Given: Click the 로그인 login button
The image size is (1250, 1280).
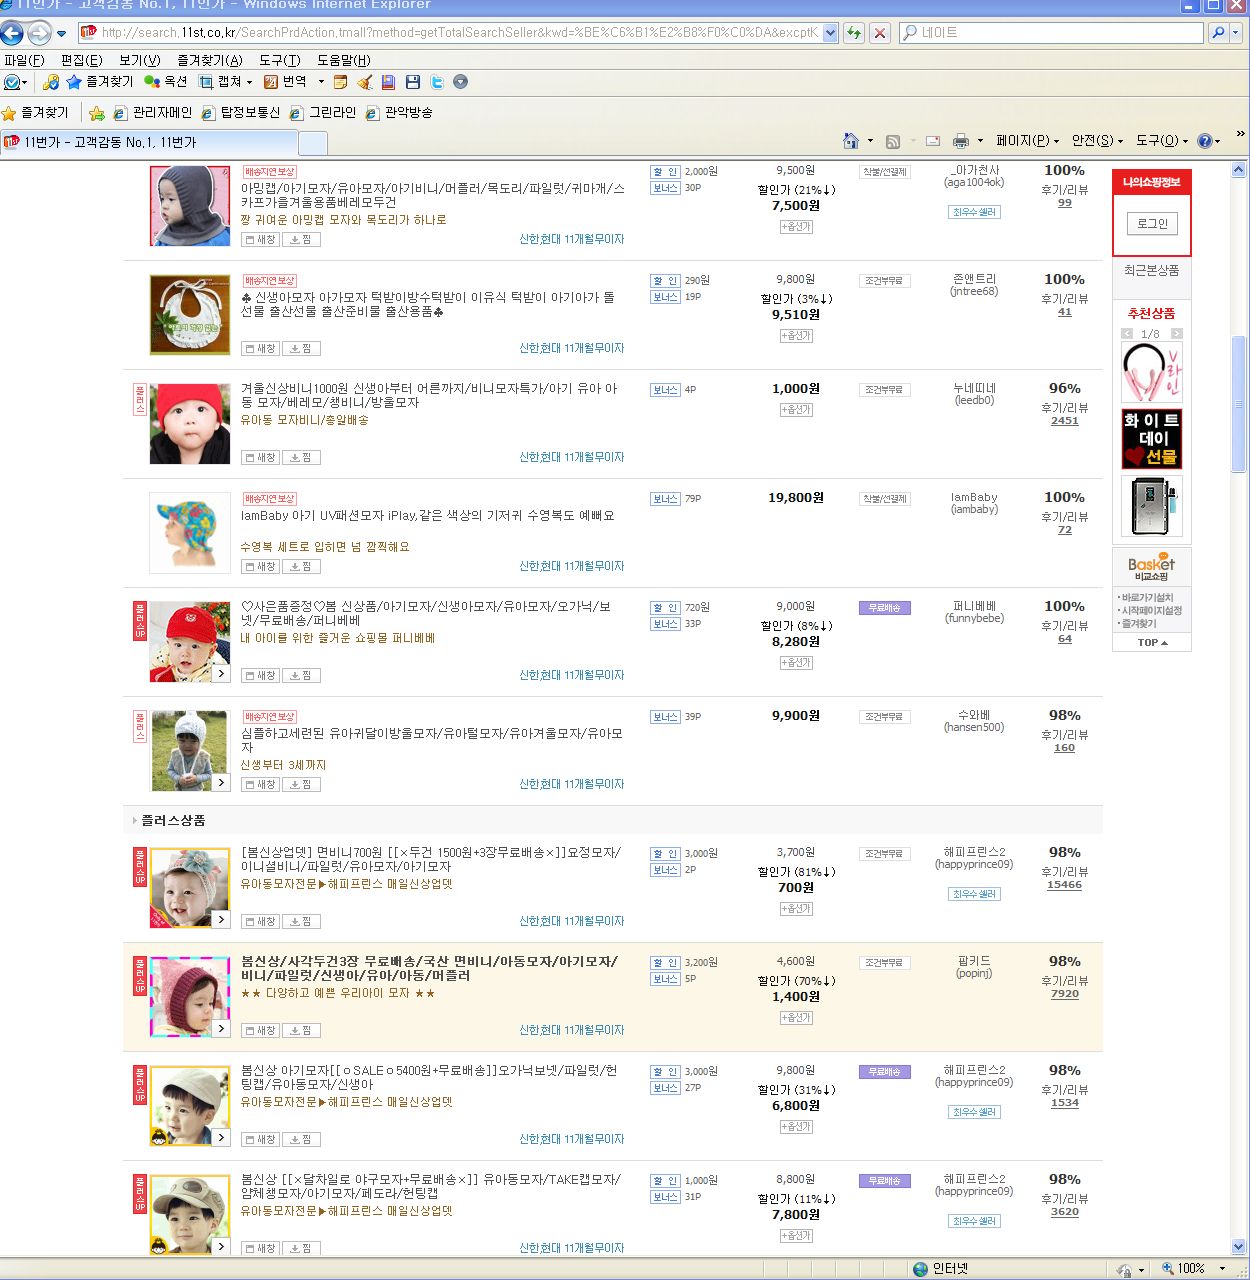Looking at the screenshot, I should pyautogui.click(x=1152, y=224).
